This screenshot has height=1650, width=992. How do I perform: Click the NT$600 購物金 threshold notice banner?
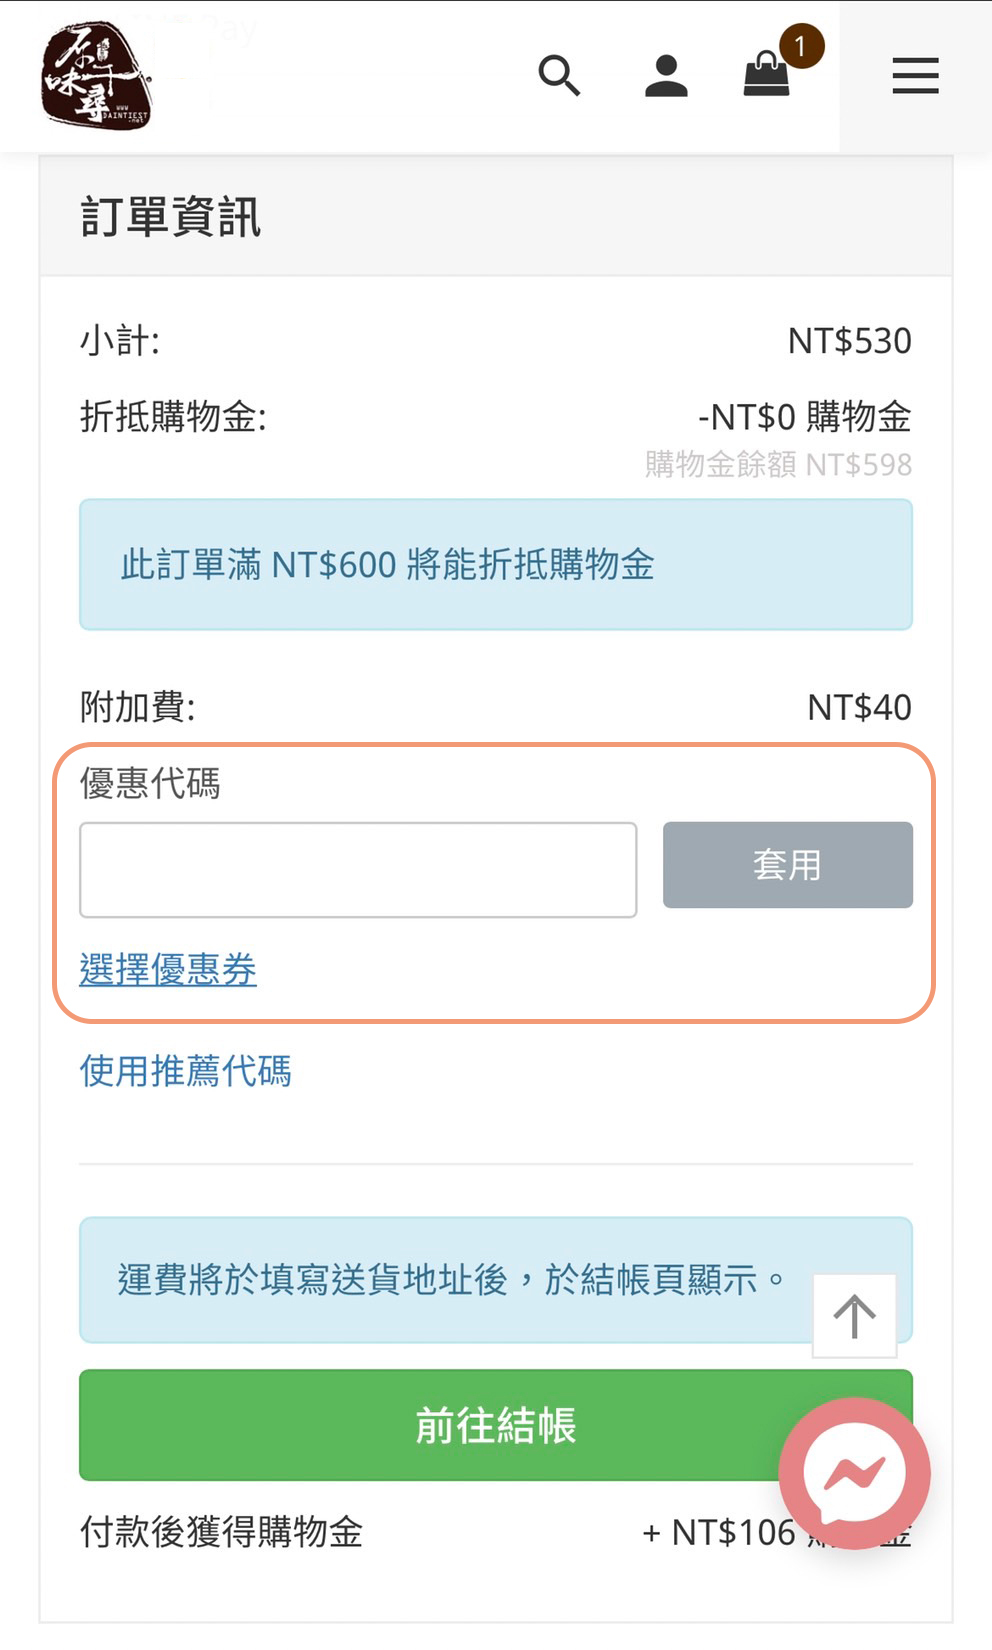496,565
